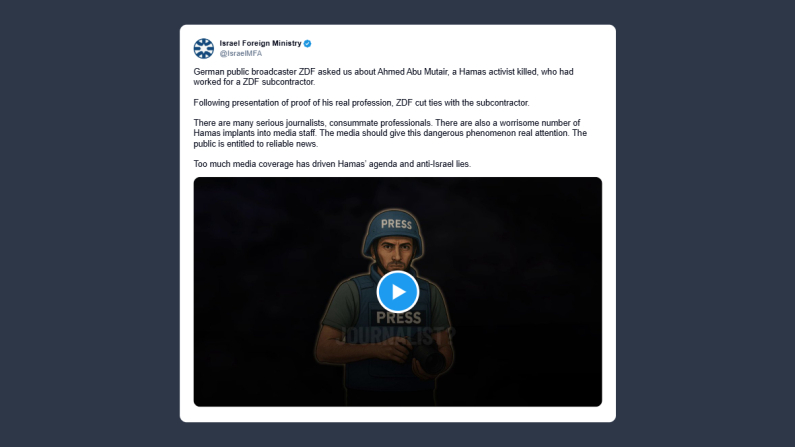Click the camera held by the illustrated figure
Image resolution: width=795 pixels, height=447 pixels.
tap(429, 359)
